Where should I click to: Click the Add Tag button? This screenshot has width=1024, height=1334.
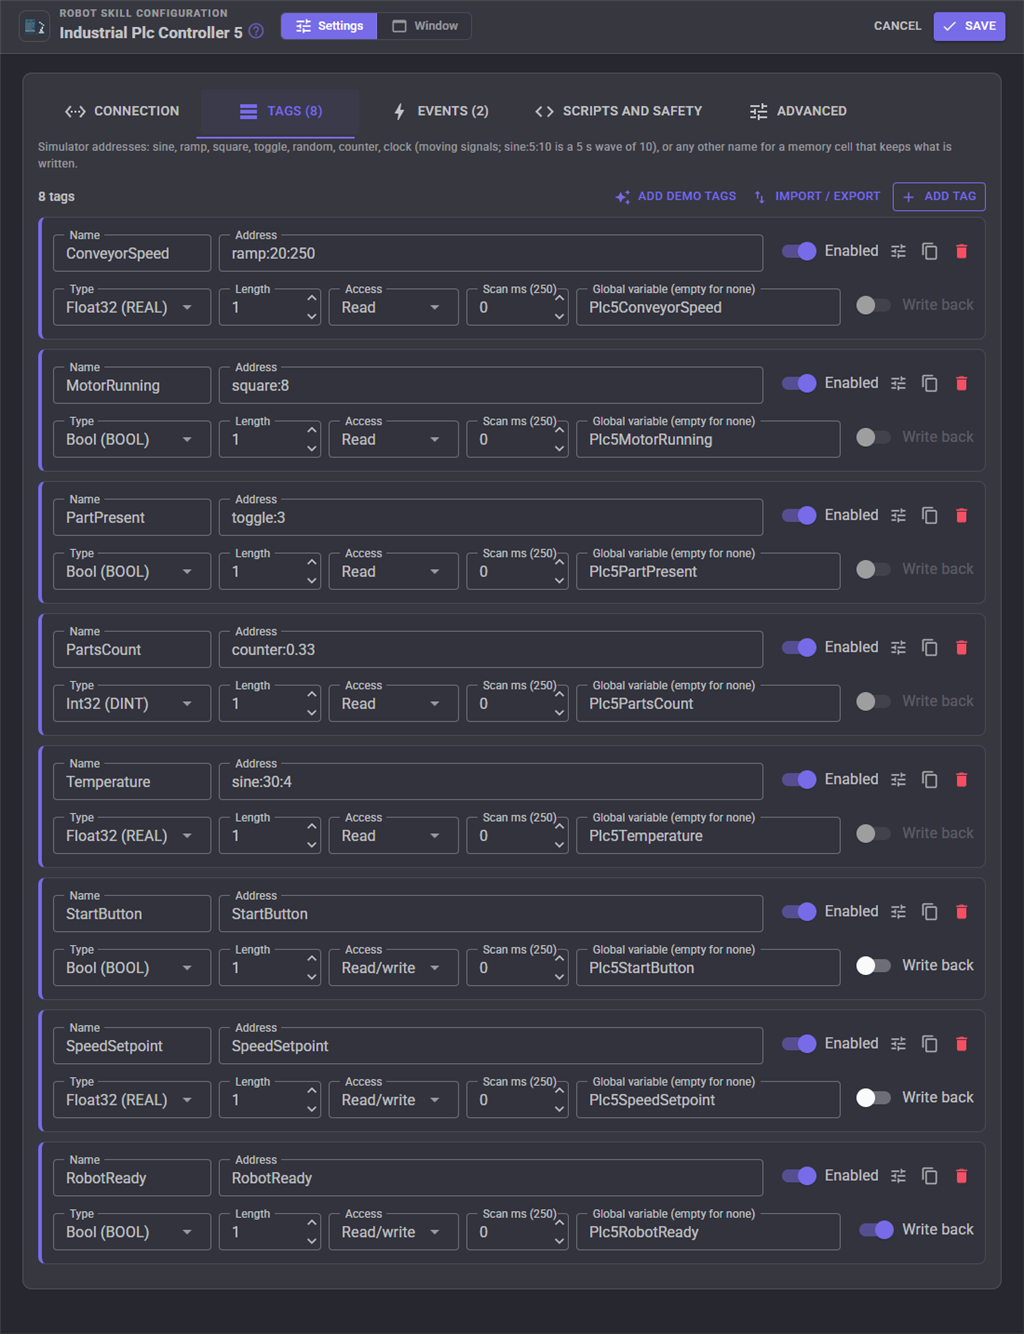[x=939, y=196]
